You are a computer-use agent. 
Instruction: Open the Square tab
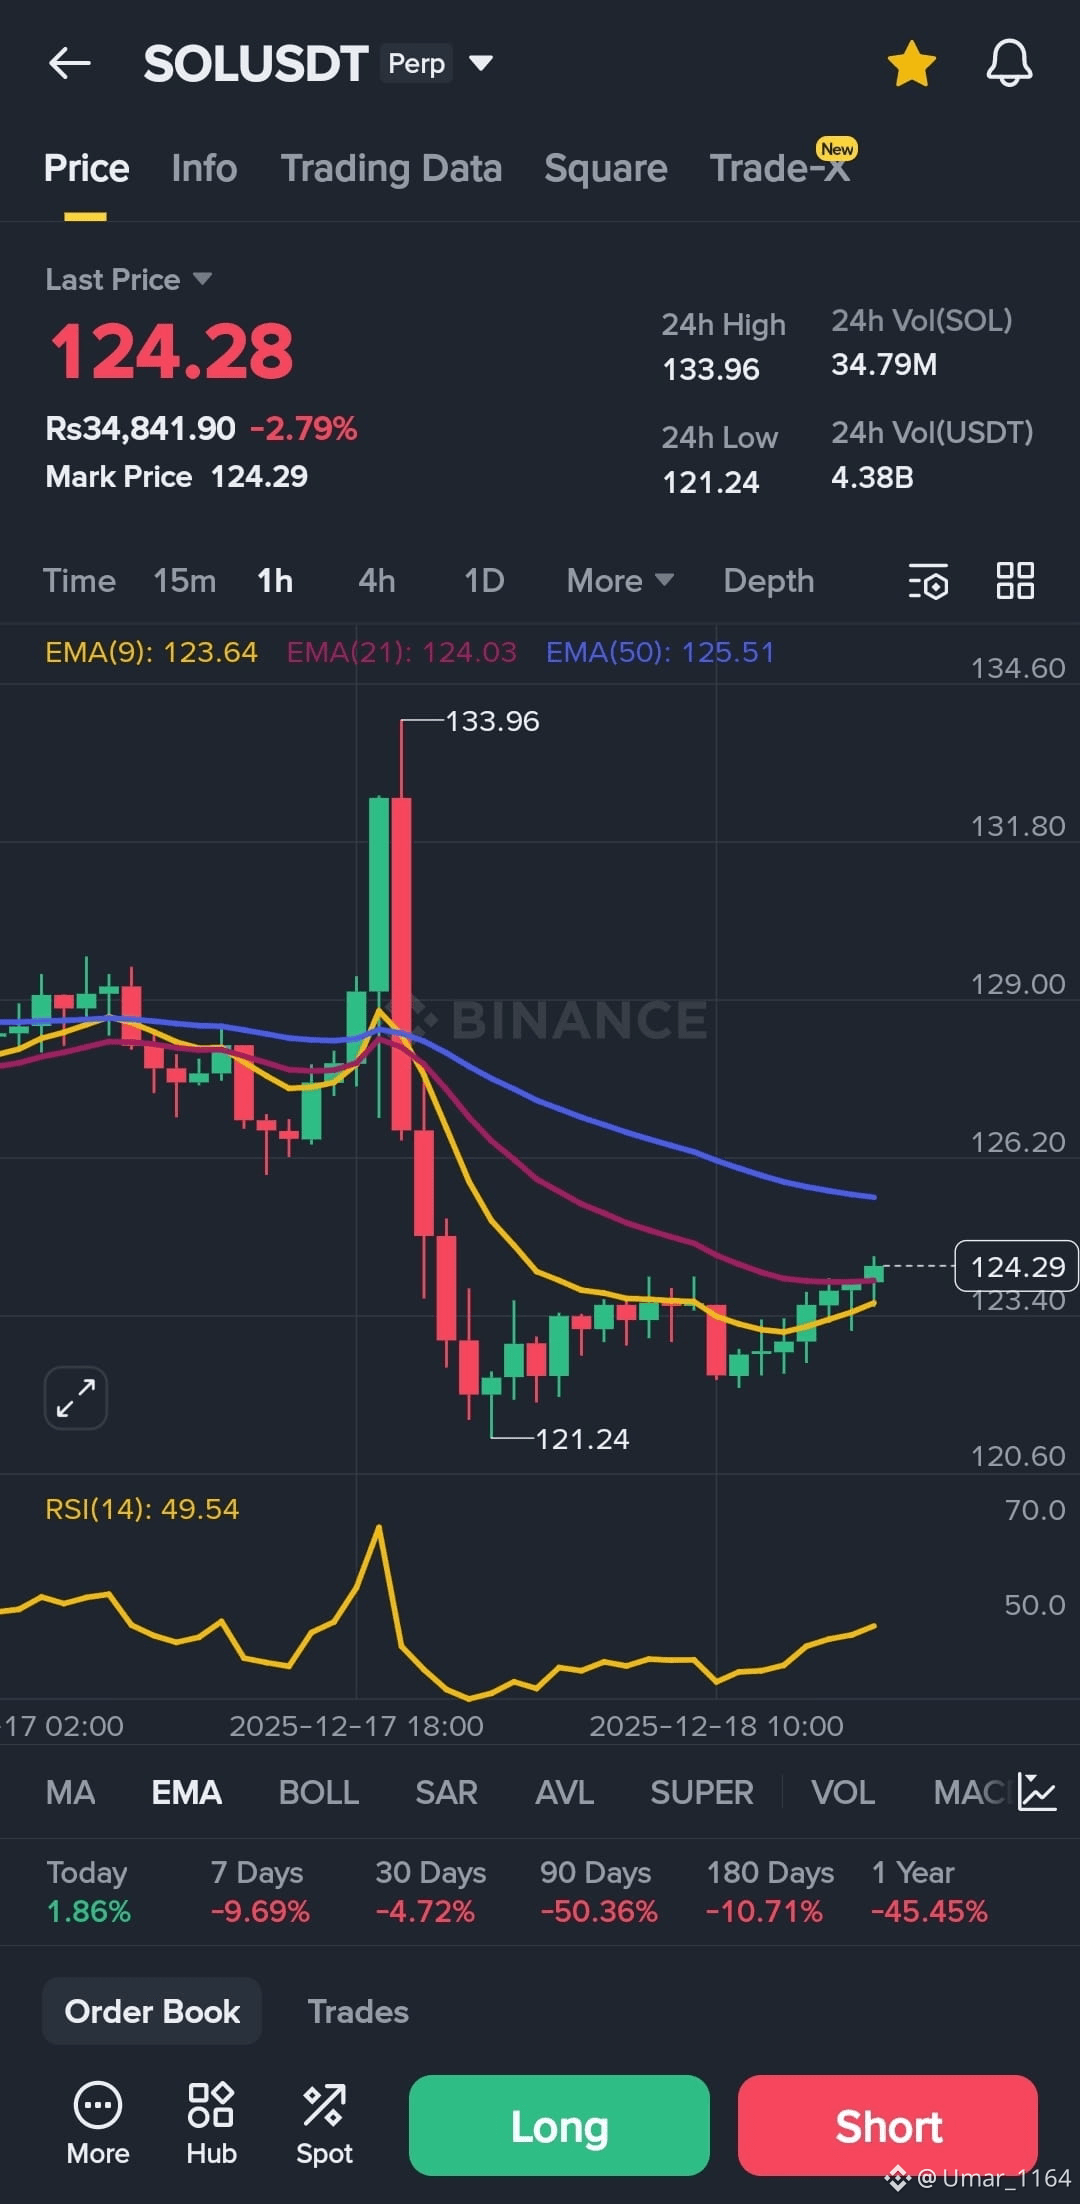pos(605,168)
